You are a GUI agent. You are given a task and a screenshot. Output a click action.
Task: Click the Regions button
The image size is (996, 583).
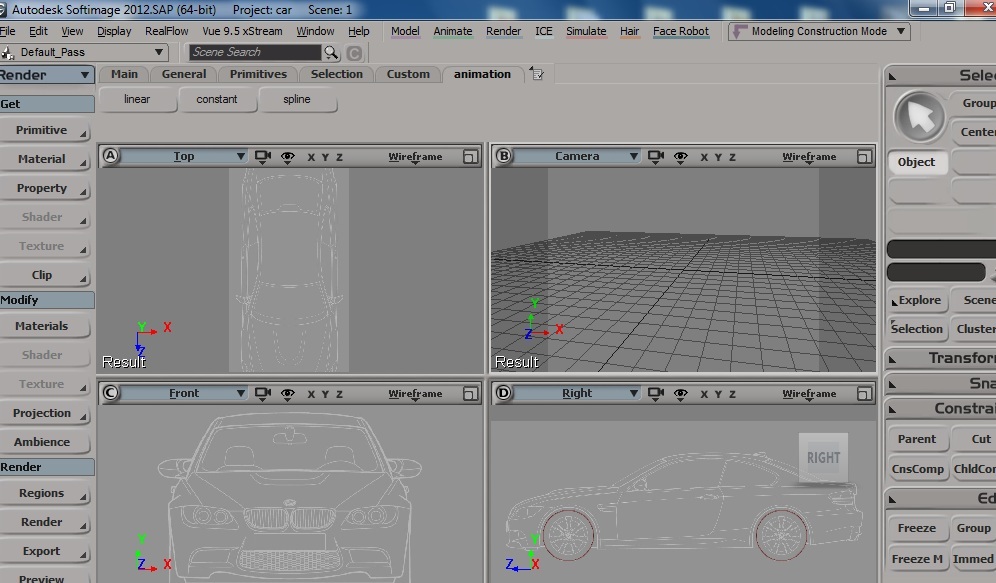44,493
